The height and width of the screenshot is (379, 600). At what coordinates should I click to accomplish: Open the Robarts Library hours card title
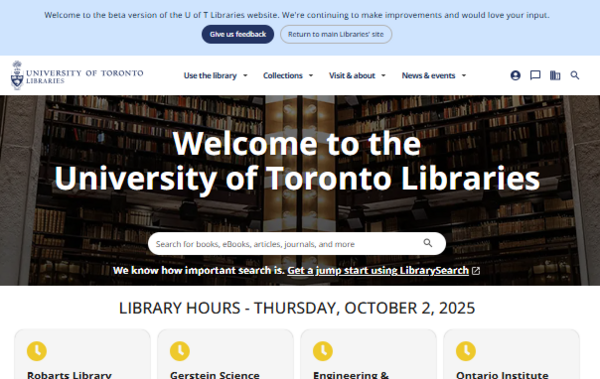69,374
